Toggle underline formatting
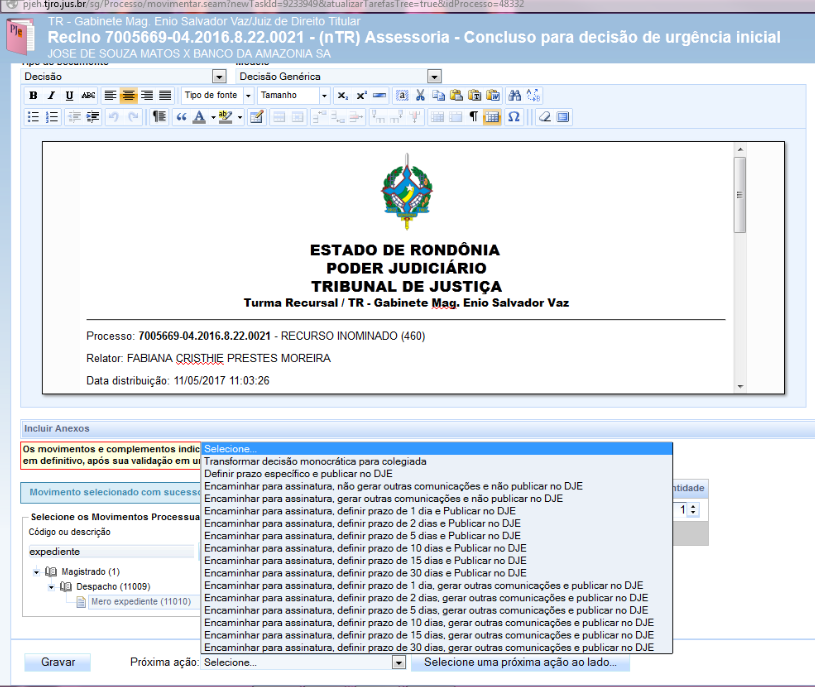Viewport: 815px width, 687px height. click(69, 95)
